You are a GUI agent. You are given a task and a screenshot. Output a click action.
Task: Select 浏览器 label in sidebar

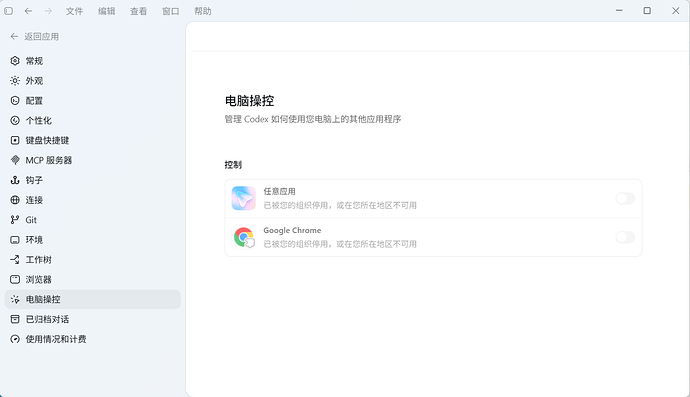(38, 279)
